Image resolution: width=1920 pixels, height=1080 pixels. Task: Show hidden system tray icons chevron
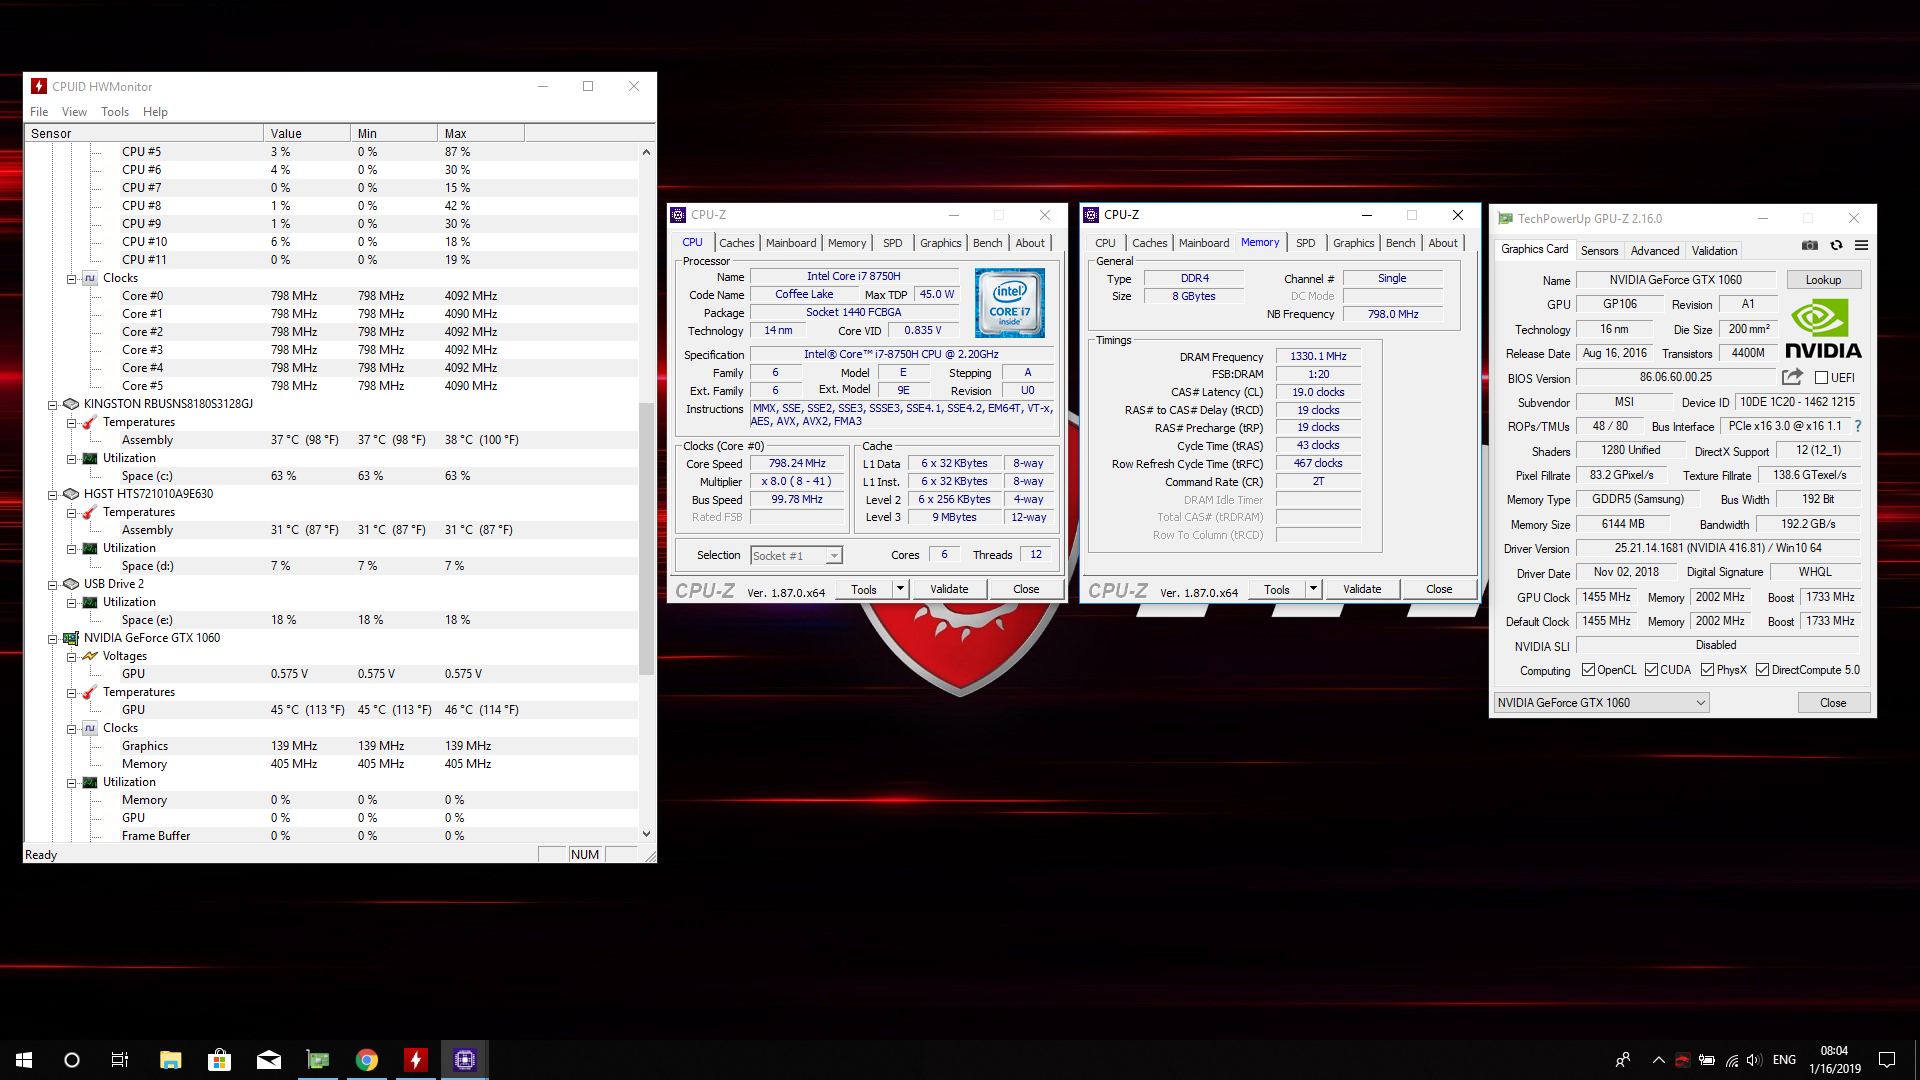click(x=1658, y=1060)
